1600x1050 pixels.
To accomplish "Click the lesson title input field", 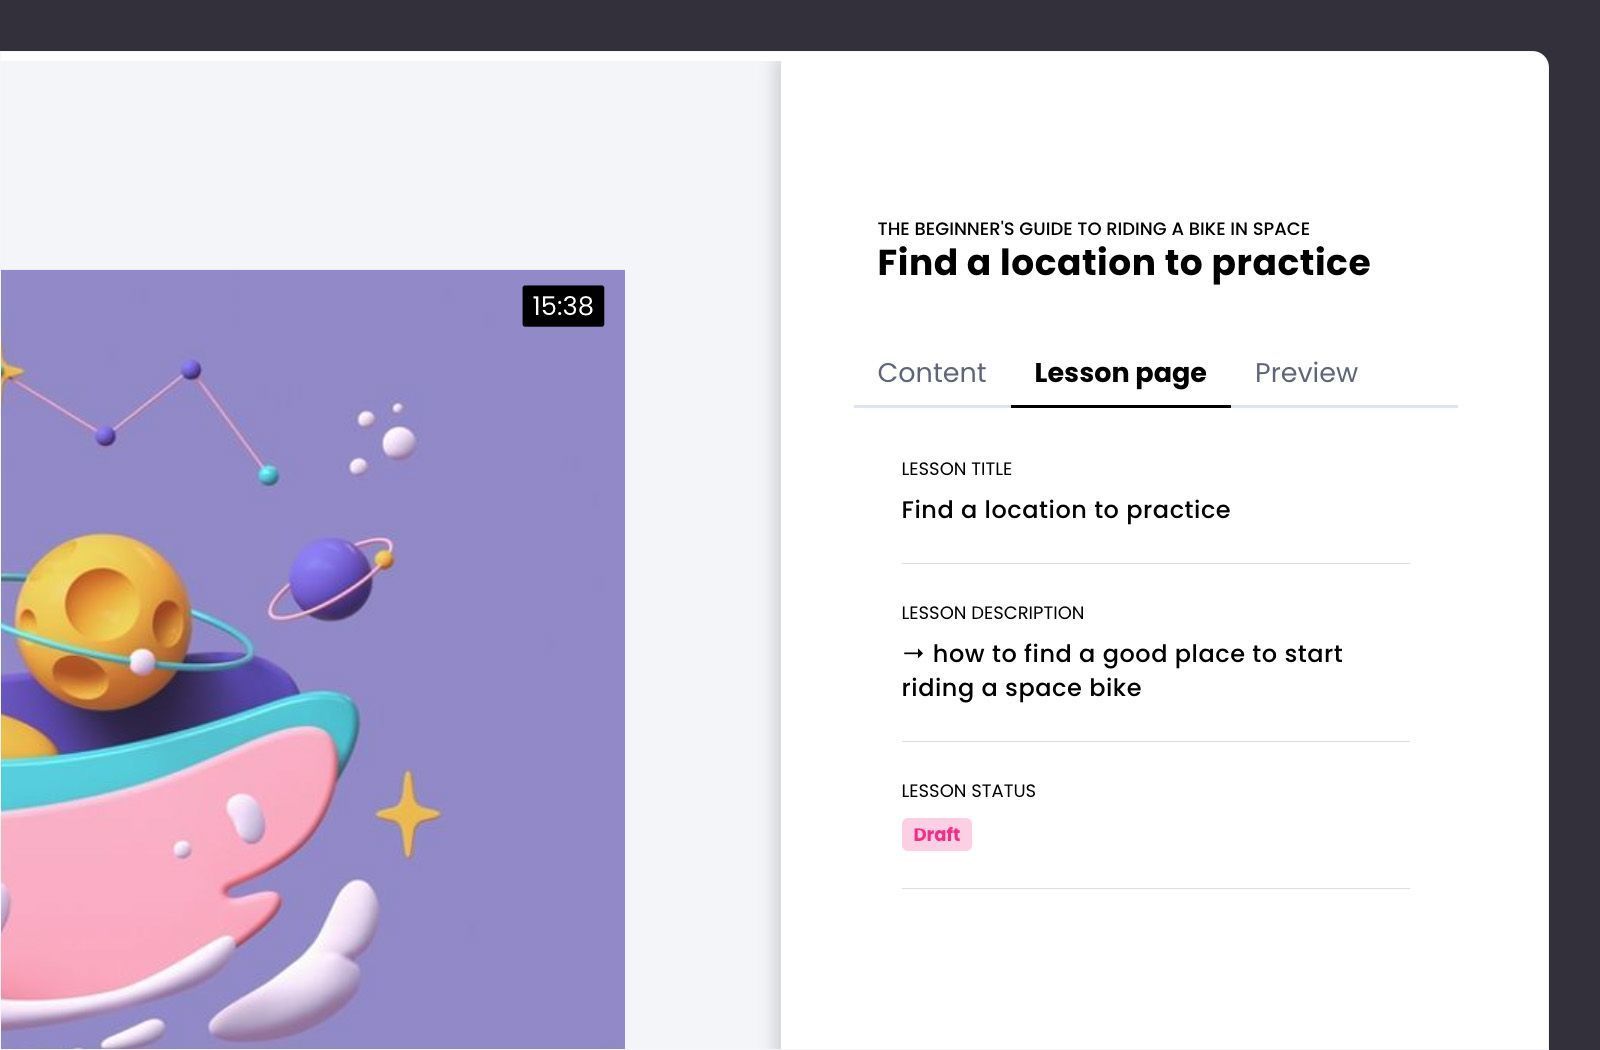I will [1065, 510].
